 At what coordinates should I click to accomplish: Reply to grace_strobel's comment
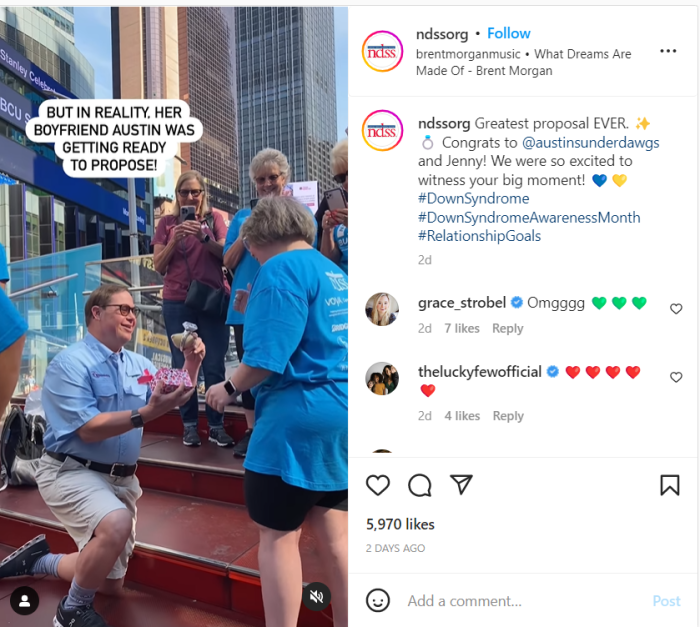(x=508, y=328)
